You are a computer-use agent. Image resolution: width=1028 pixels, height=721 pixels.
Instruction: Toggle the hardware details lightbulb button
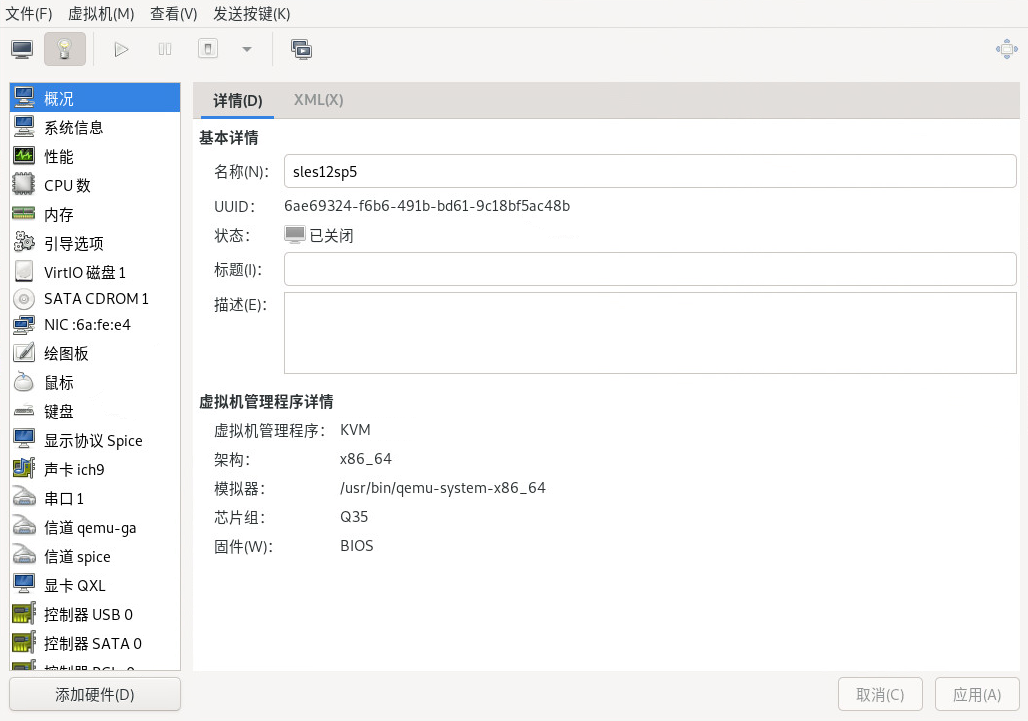pos(65,49)
